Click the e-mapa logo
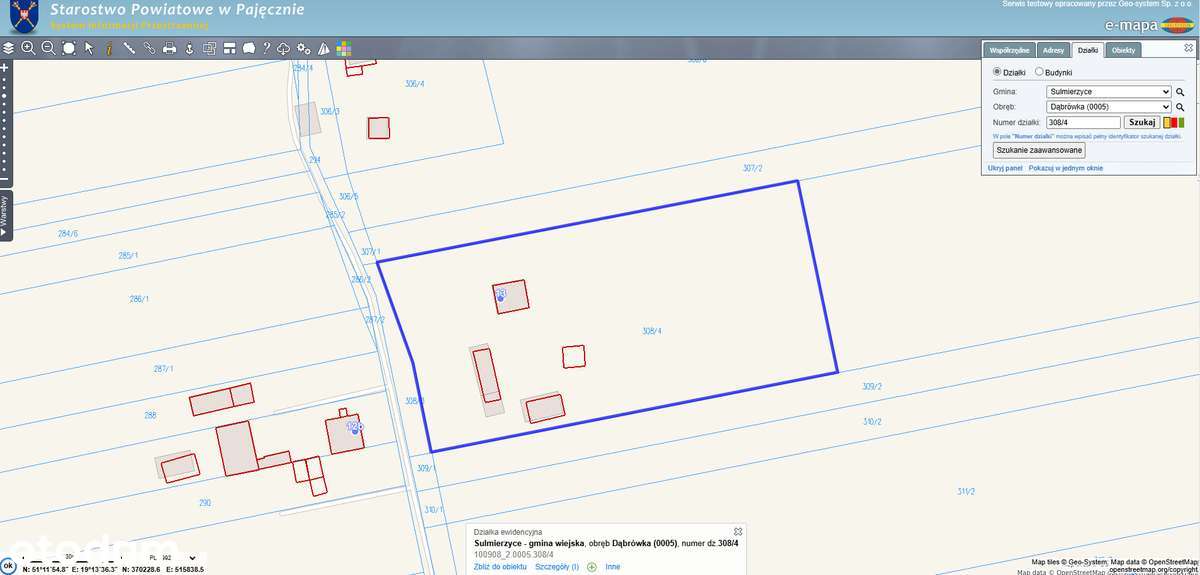Viewport: 1200px width, 575px height. pos(1149,25)
